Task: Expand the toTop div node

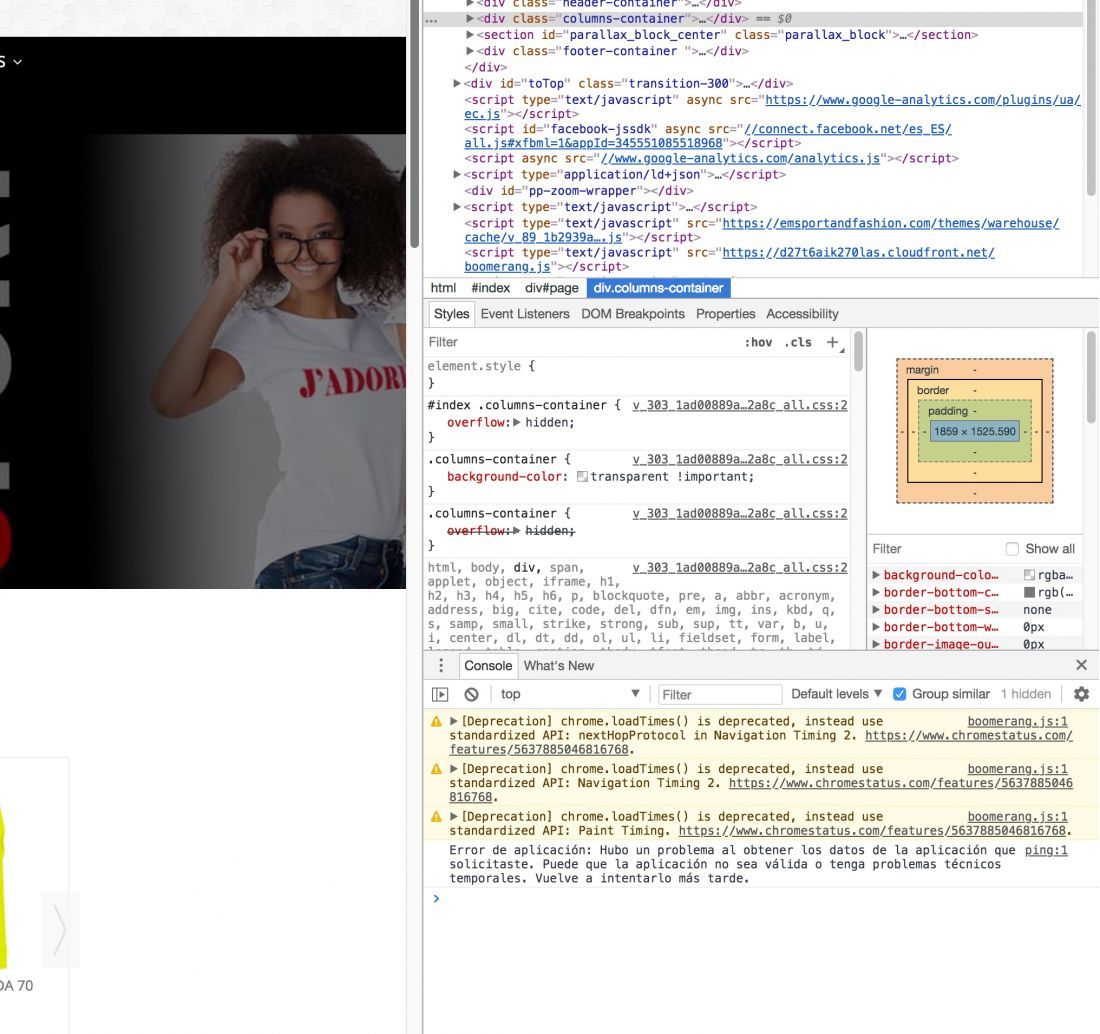Action: tap(457, 83)
